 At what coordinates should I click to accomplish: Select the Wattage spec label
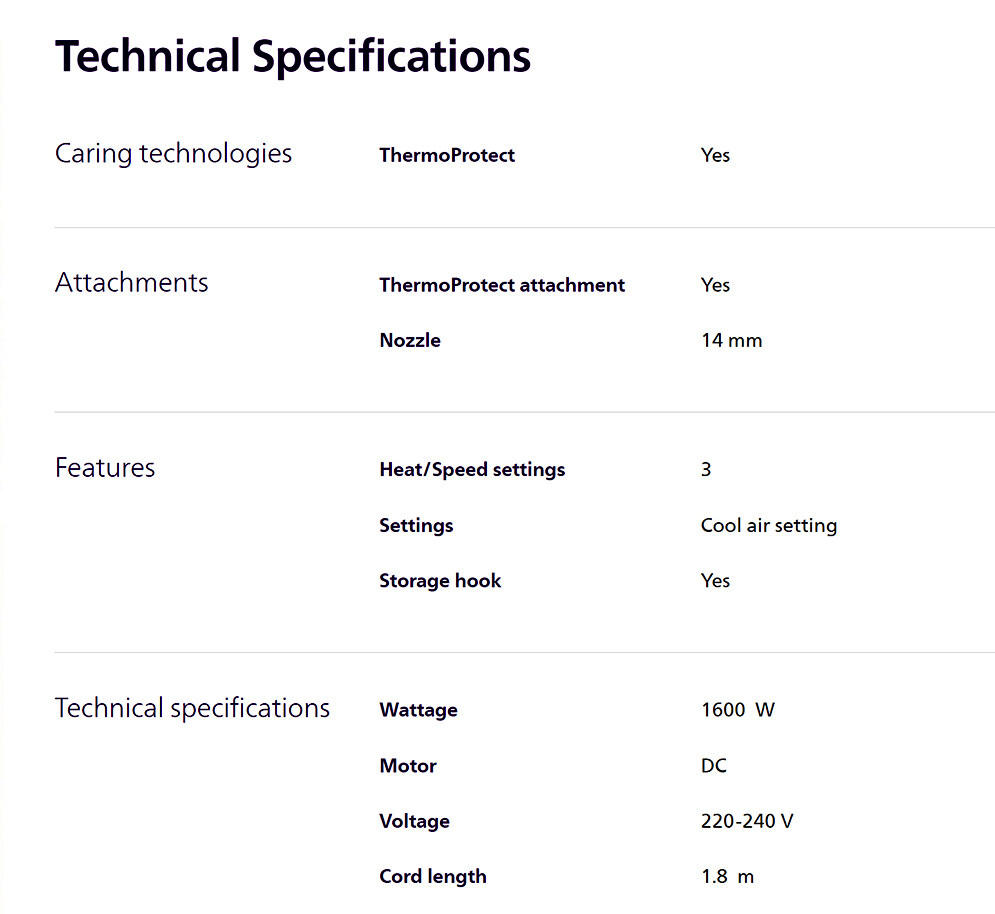pyautogui.click(x=418, y=710)
